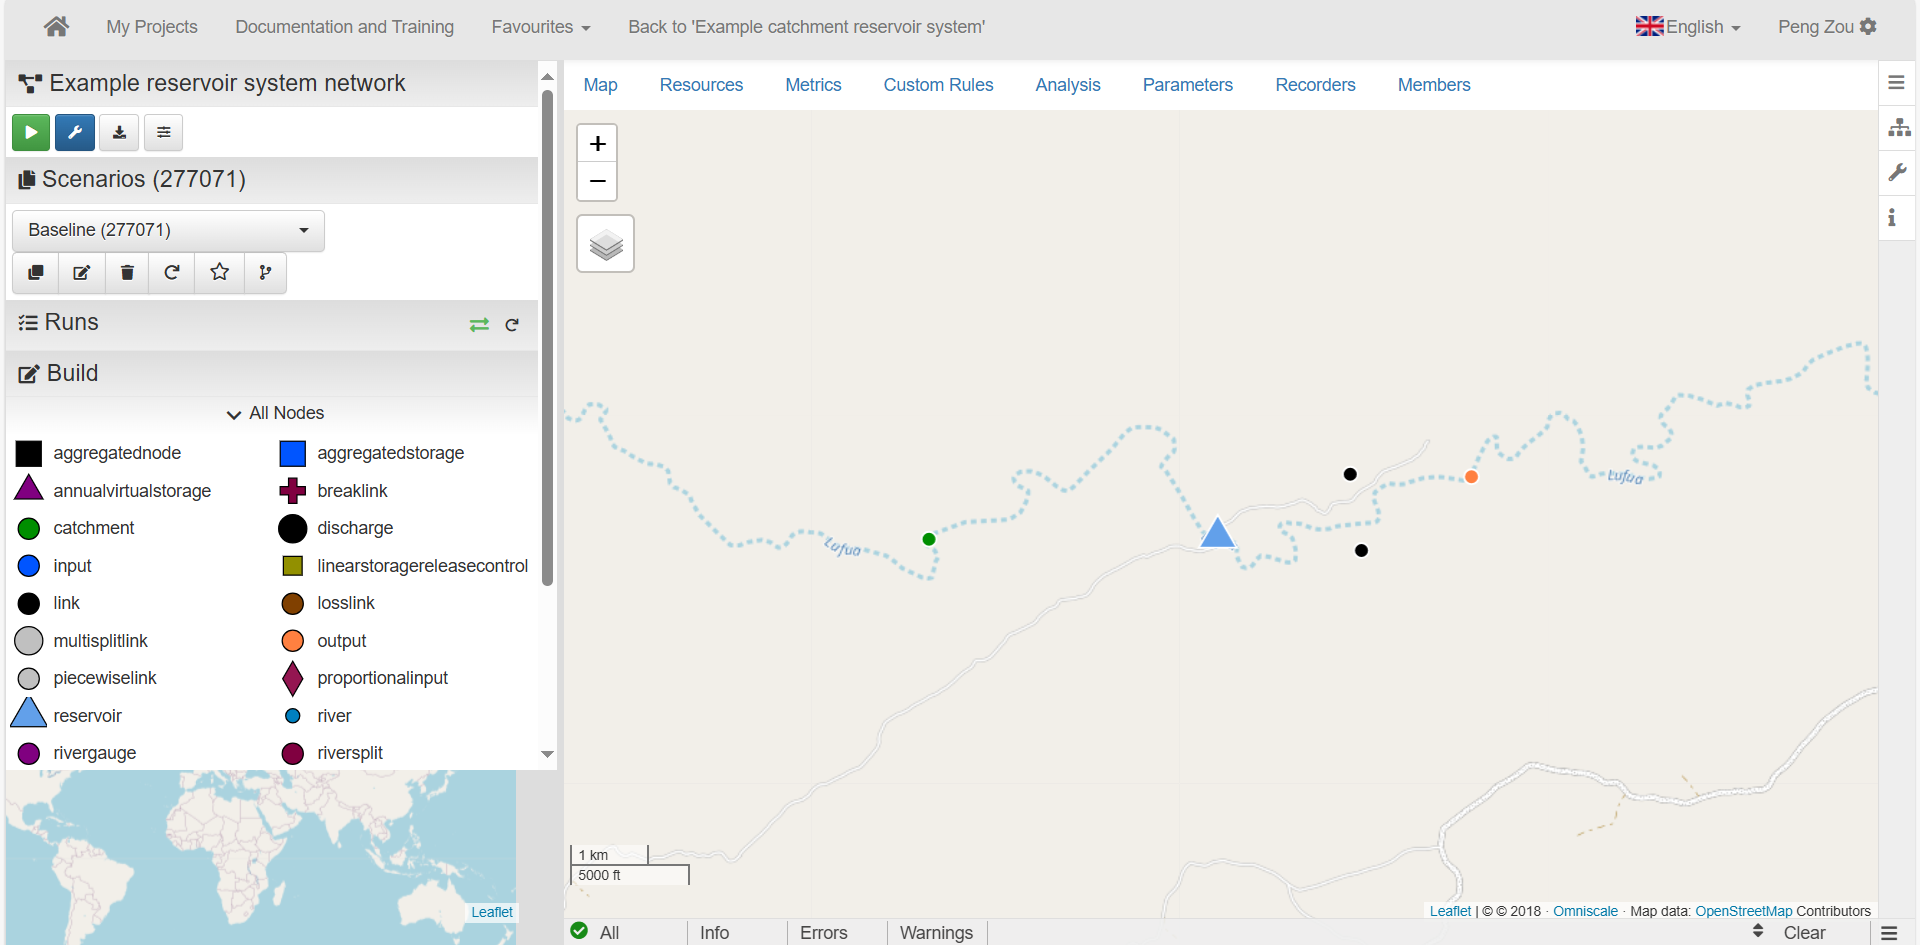Viewport: 1920px width, 945px height.
Task: Open map layers control
Action: [x=605, y=244]
